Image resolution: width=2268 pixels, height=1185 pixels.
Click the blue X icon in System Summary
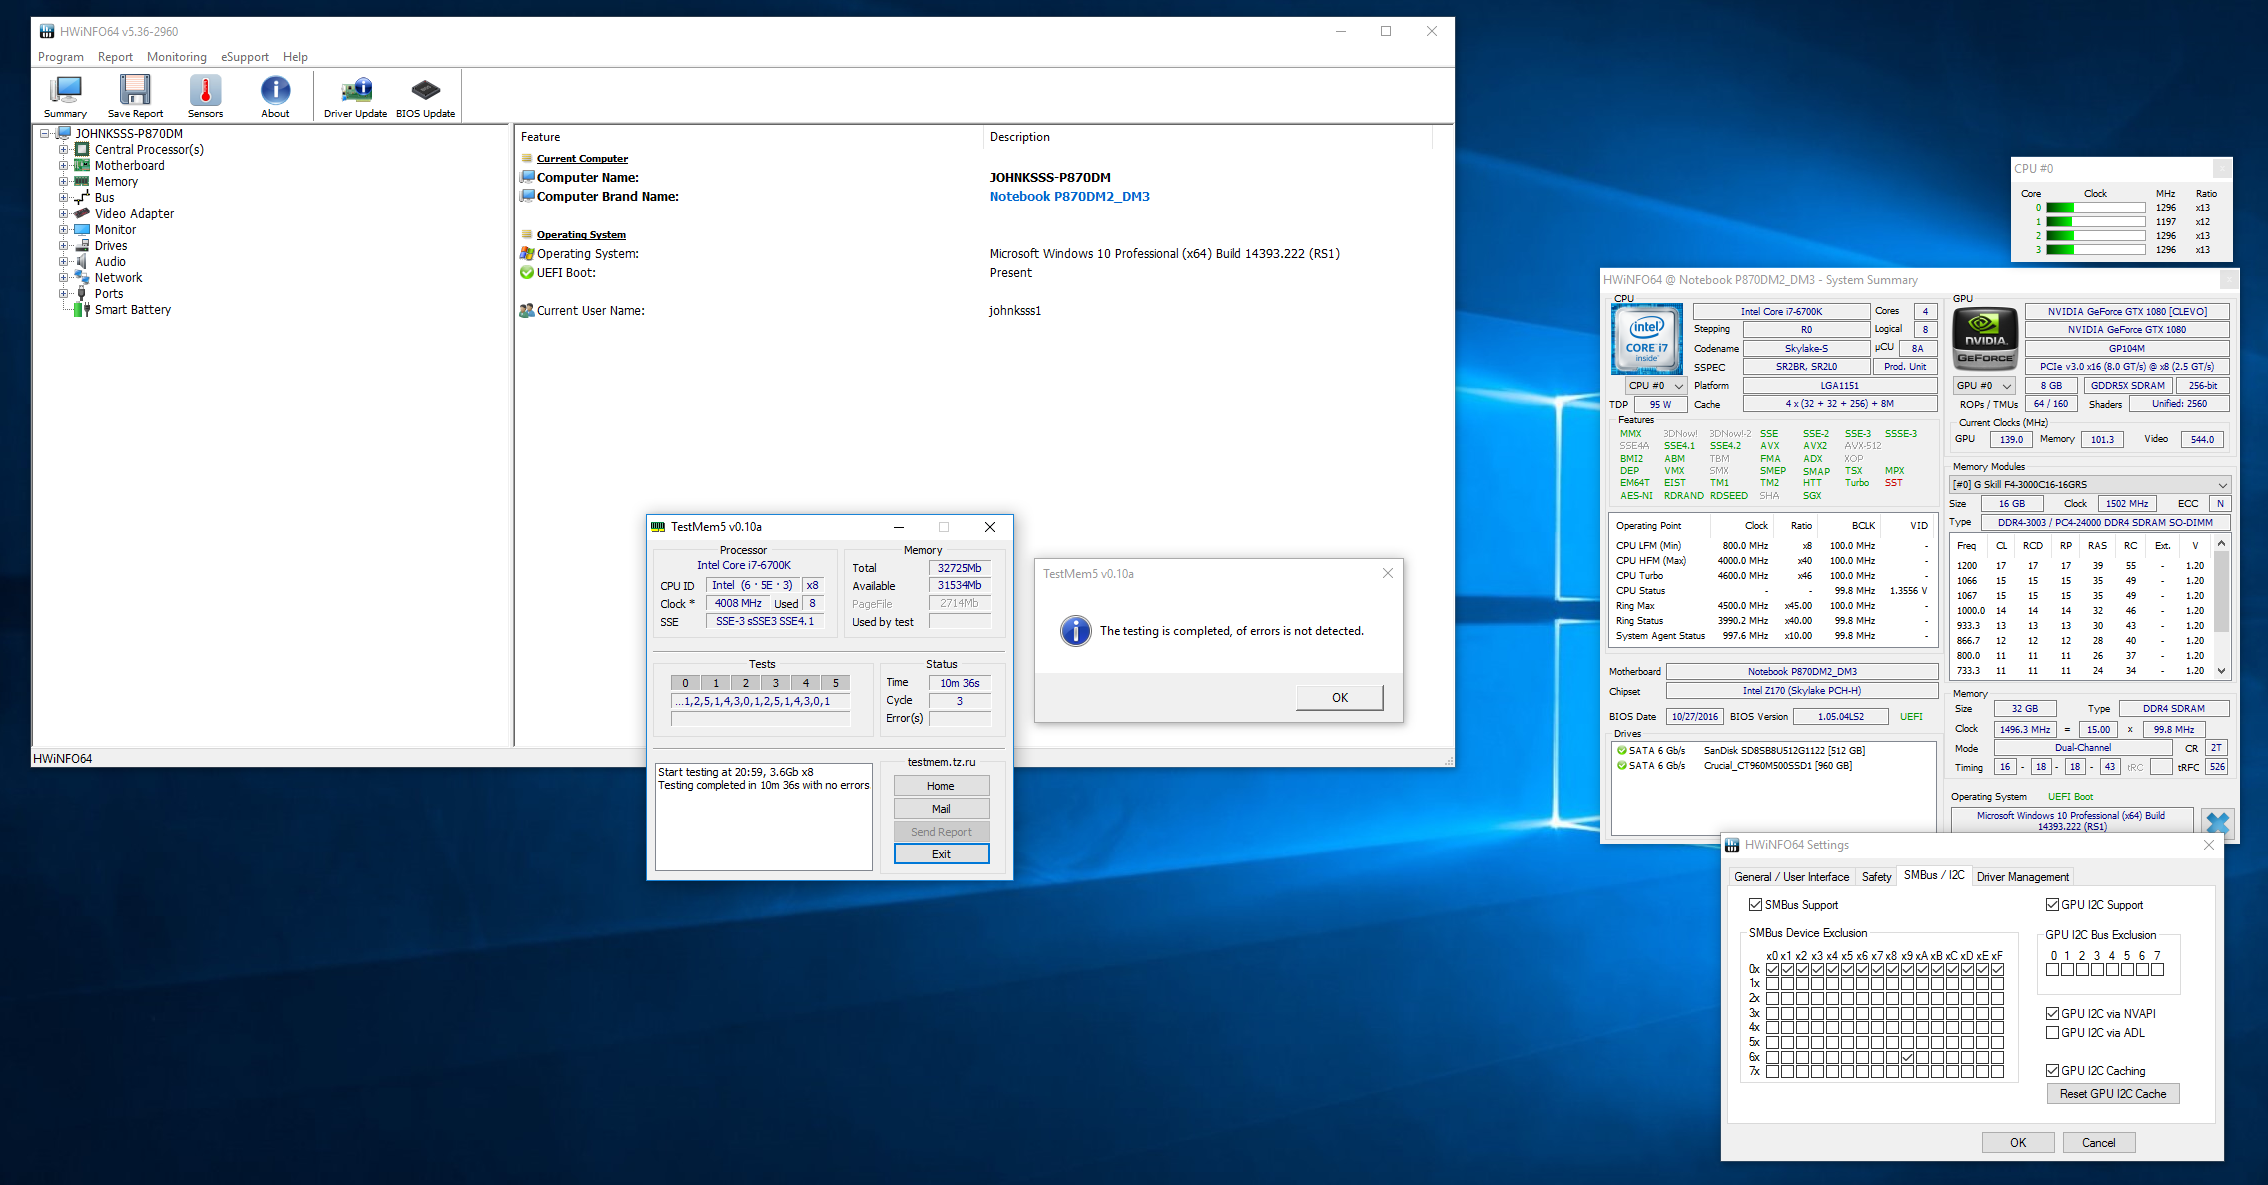pyautogui.click(x=2217, y=822)
